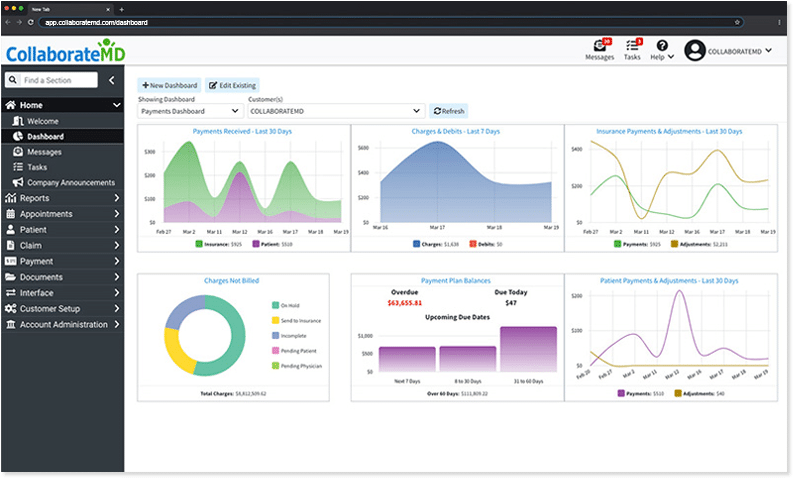Click the search magnifier icon in sidebar
The height and width of the screenshot is (479, 800).
click(x=13, y=81)
